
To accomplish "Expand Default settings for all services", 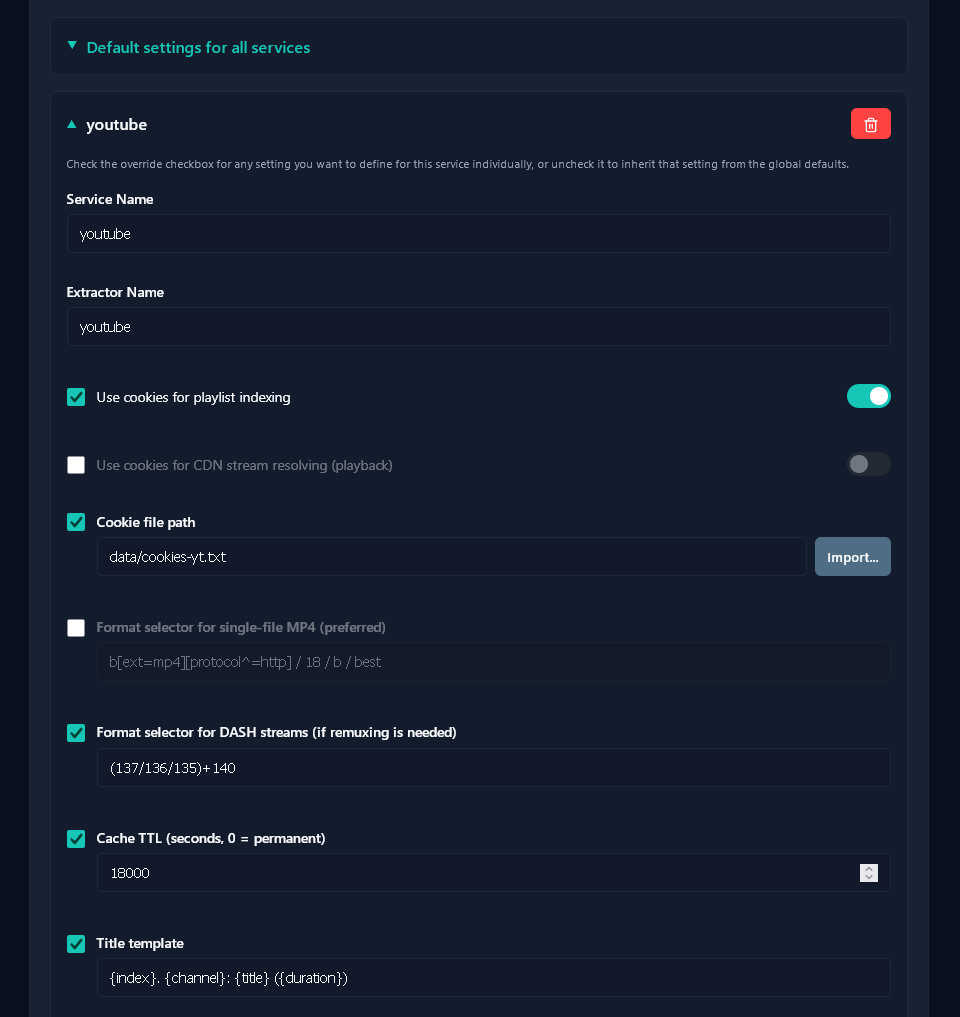I will pyautogui.click(x=72, y=46).
